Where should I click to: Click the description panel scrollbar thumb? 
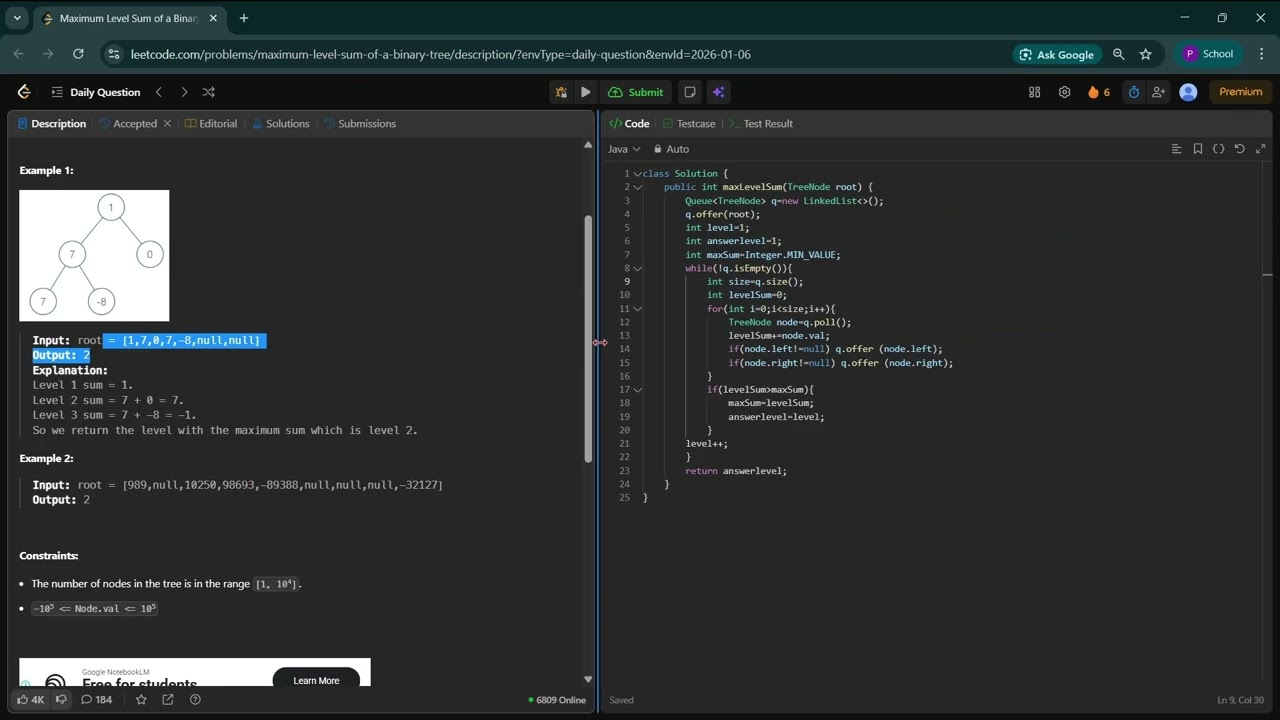click(588, 338)
